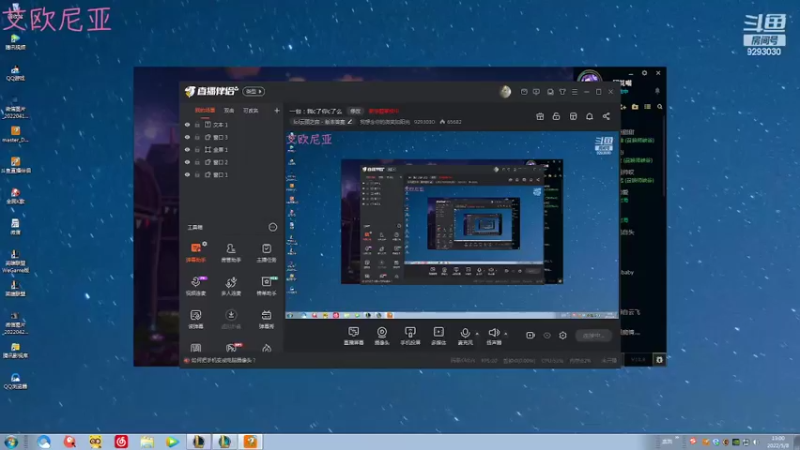Switch to the red highlighted scene tab
The image size is (800, 450).
click(205, 110)
